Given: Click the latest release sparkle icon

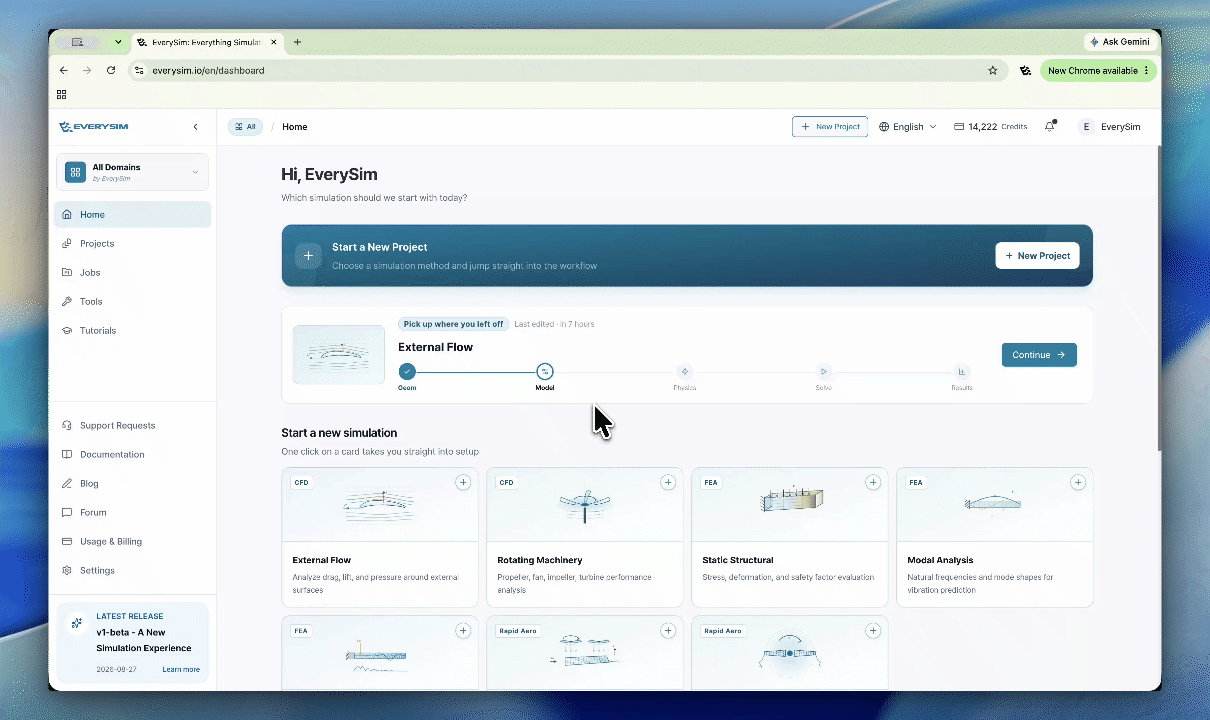Looking at the screenshot, I should pos(77,624).
